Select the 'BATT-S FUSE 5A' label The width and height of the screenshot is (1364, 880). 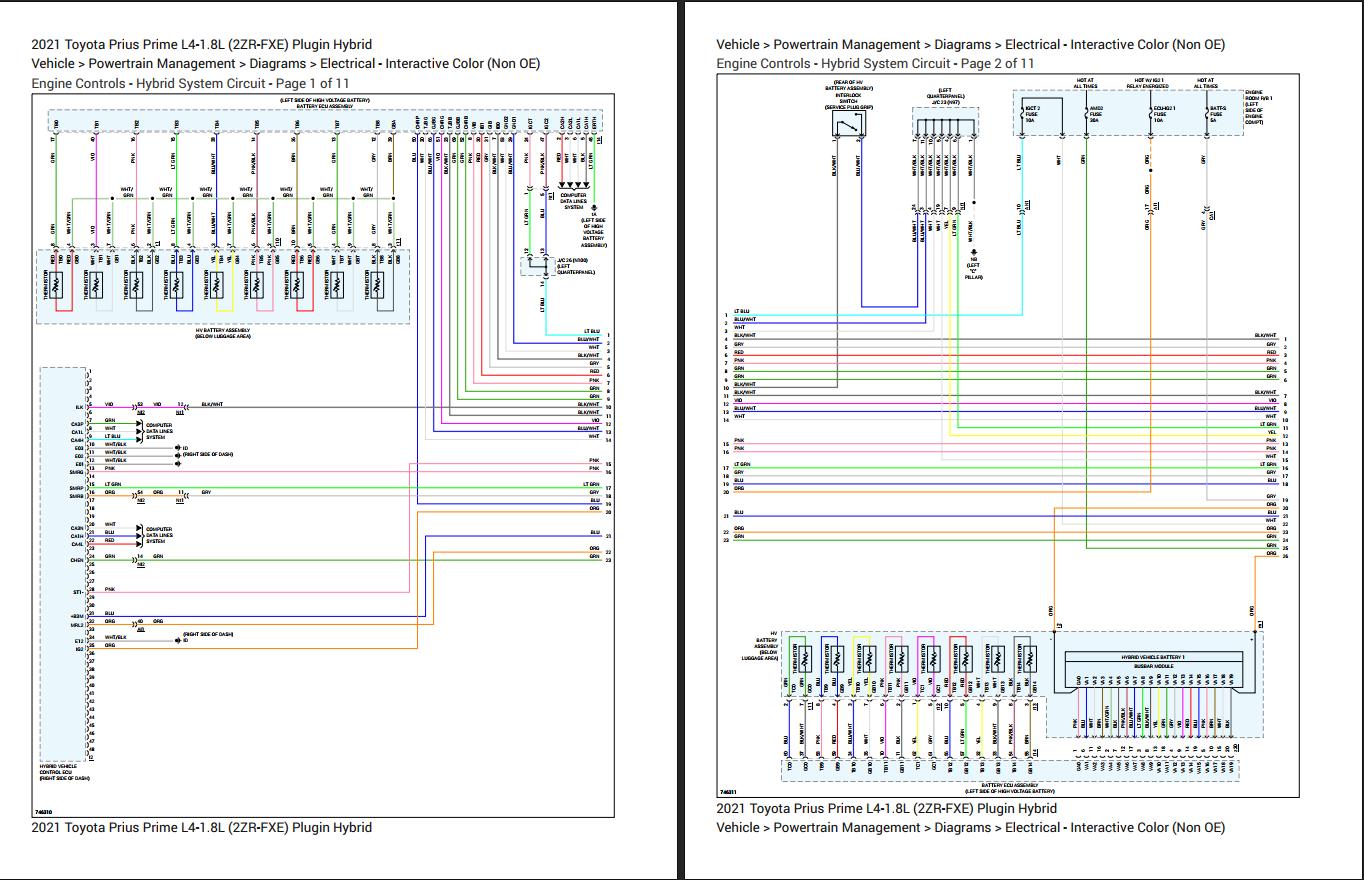pos(1217,115)
